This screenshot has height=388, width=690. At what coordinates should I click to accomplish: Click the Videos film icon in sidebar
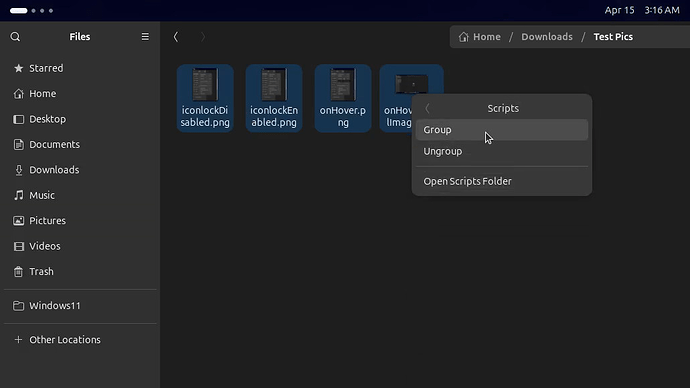18,246
